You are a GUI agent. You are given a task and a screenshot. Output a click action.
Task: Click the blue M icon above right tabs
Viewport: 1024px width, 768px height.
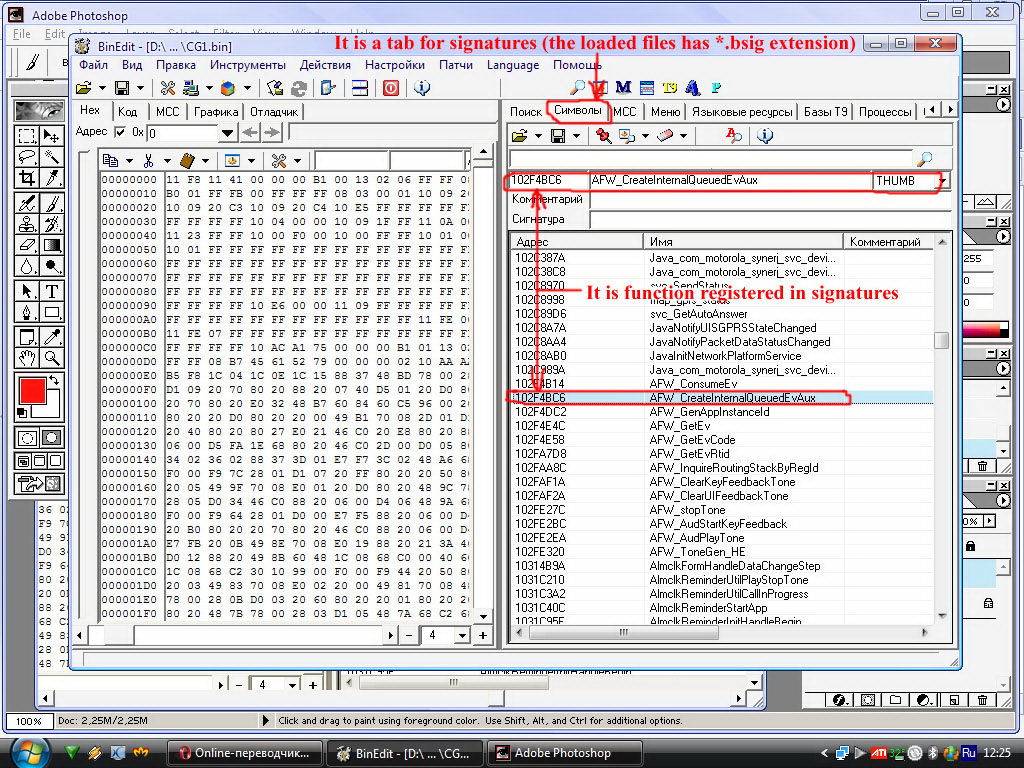click(x=623, y=88)
